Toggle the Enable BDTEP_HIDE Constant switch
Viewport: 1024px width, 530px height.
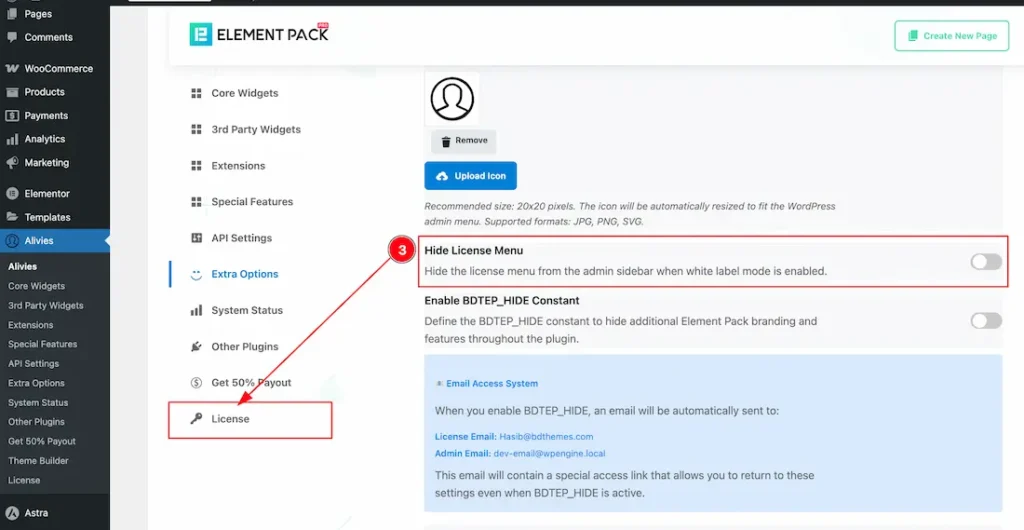[x=985, y=320]
